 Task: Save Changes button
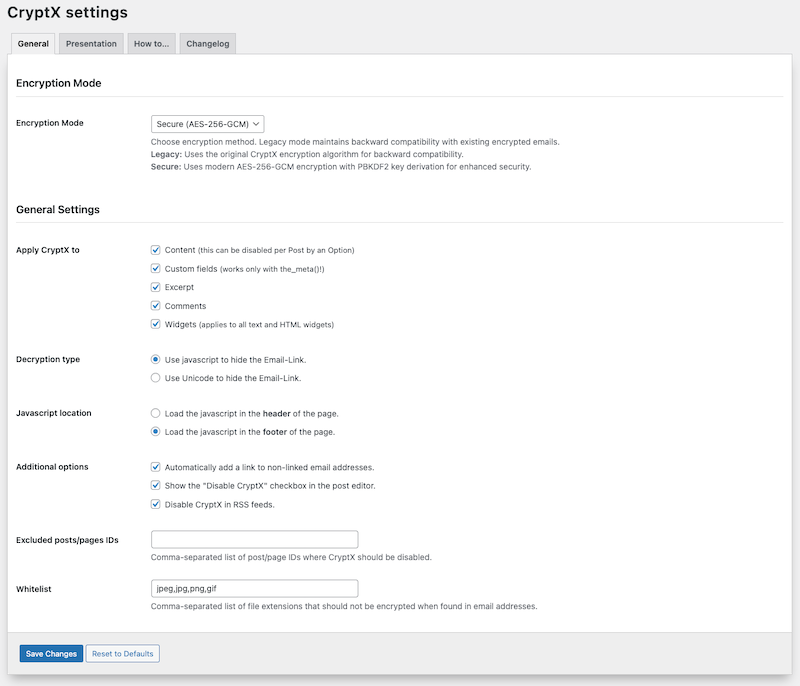[x=51, y=653]
